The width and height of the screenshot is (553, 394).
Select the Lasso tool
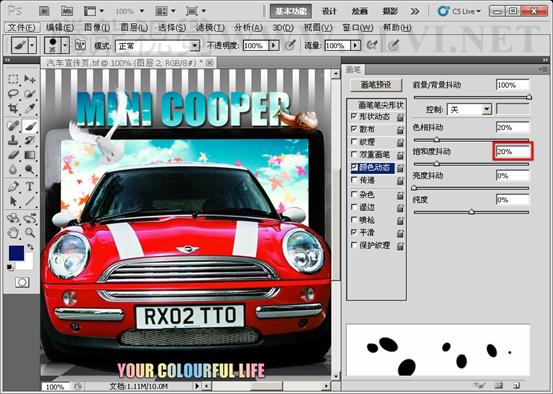(x=13, y=93)
